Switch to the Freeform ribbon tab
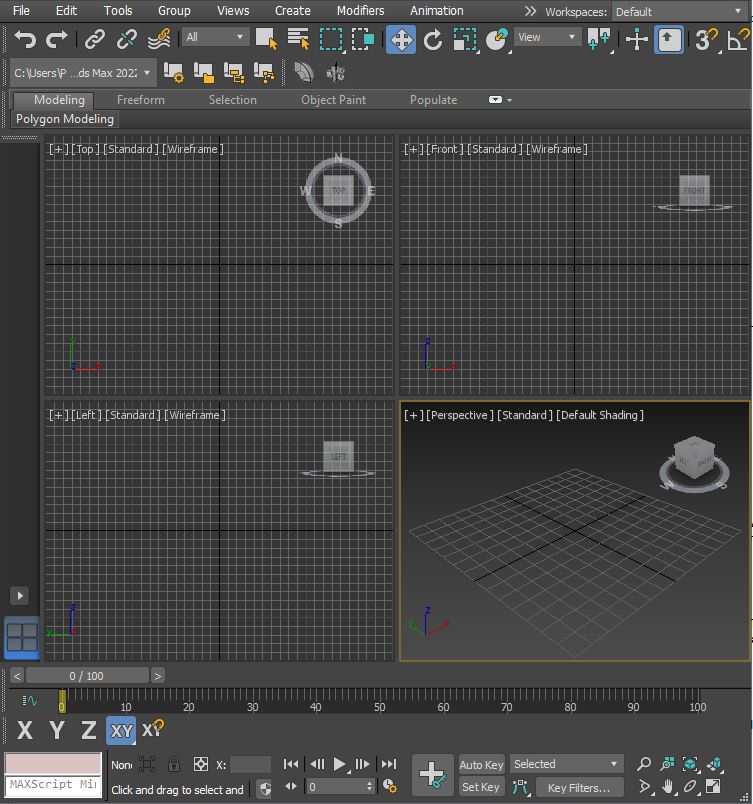753x804 pixels. coord(141,100)
